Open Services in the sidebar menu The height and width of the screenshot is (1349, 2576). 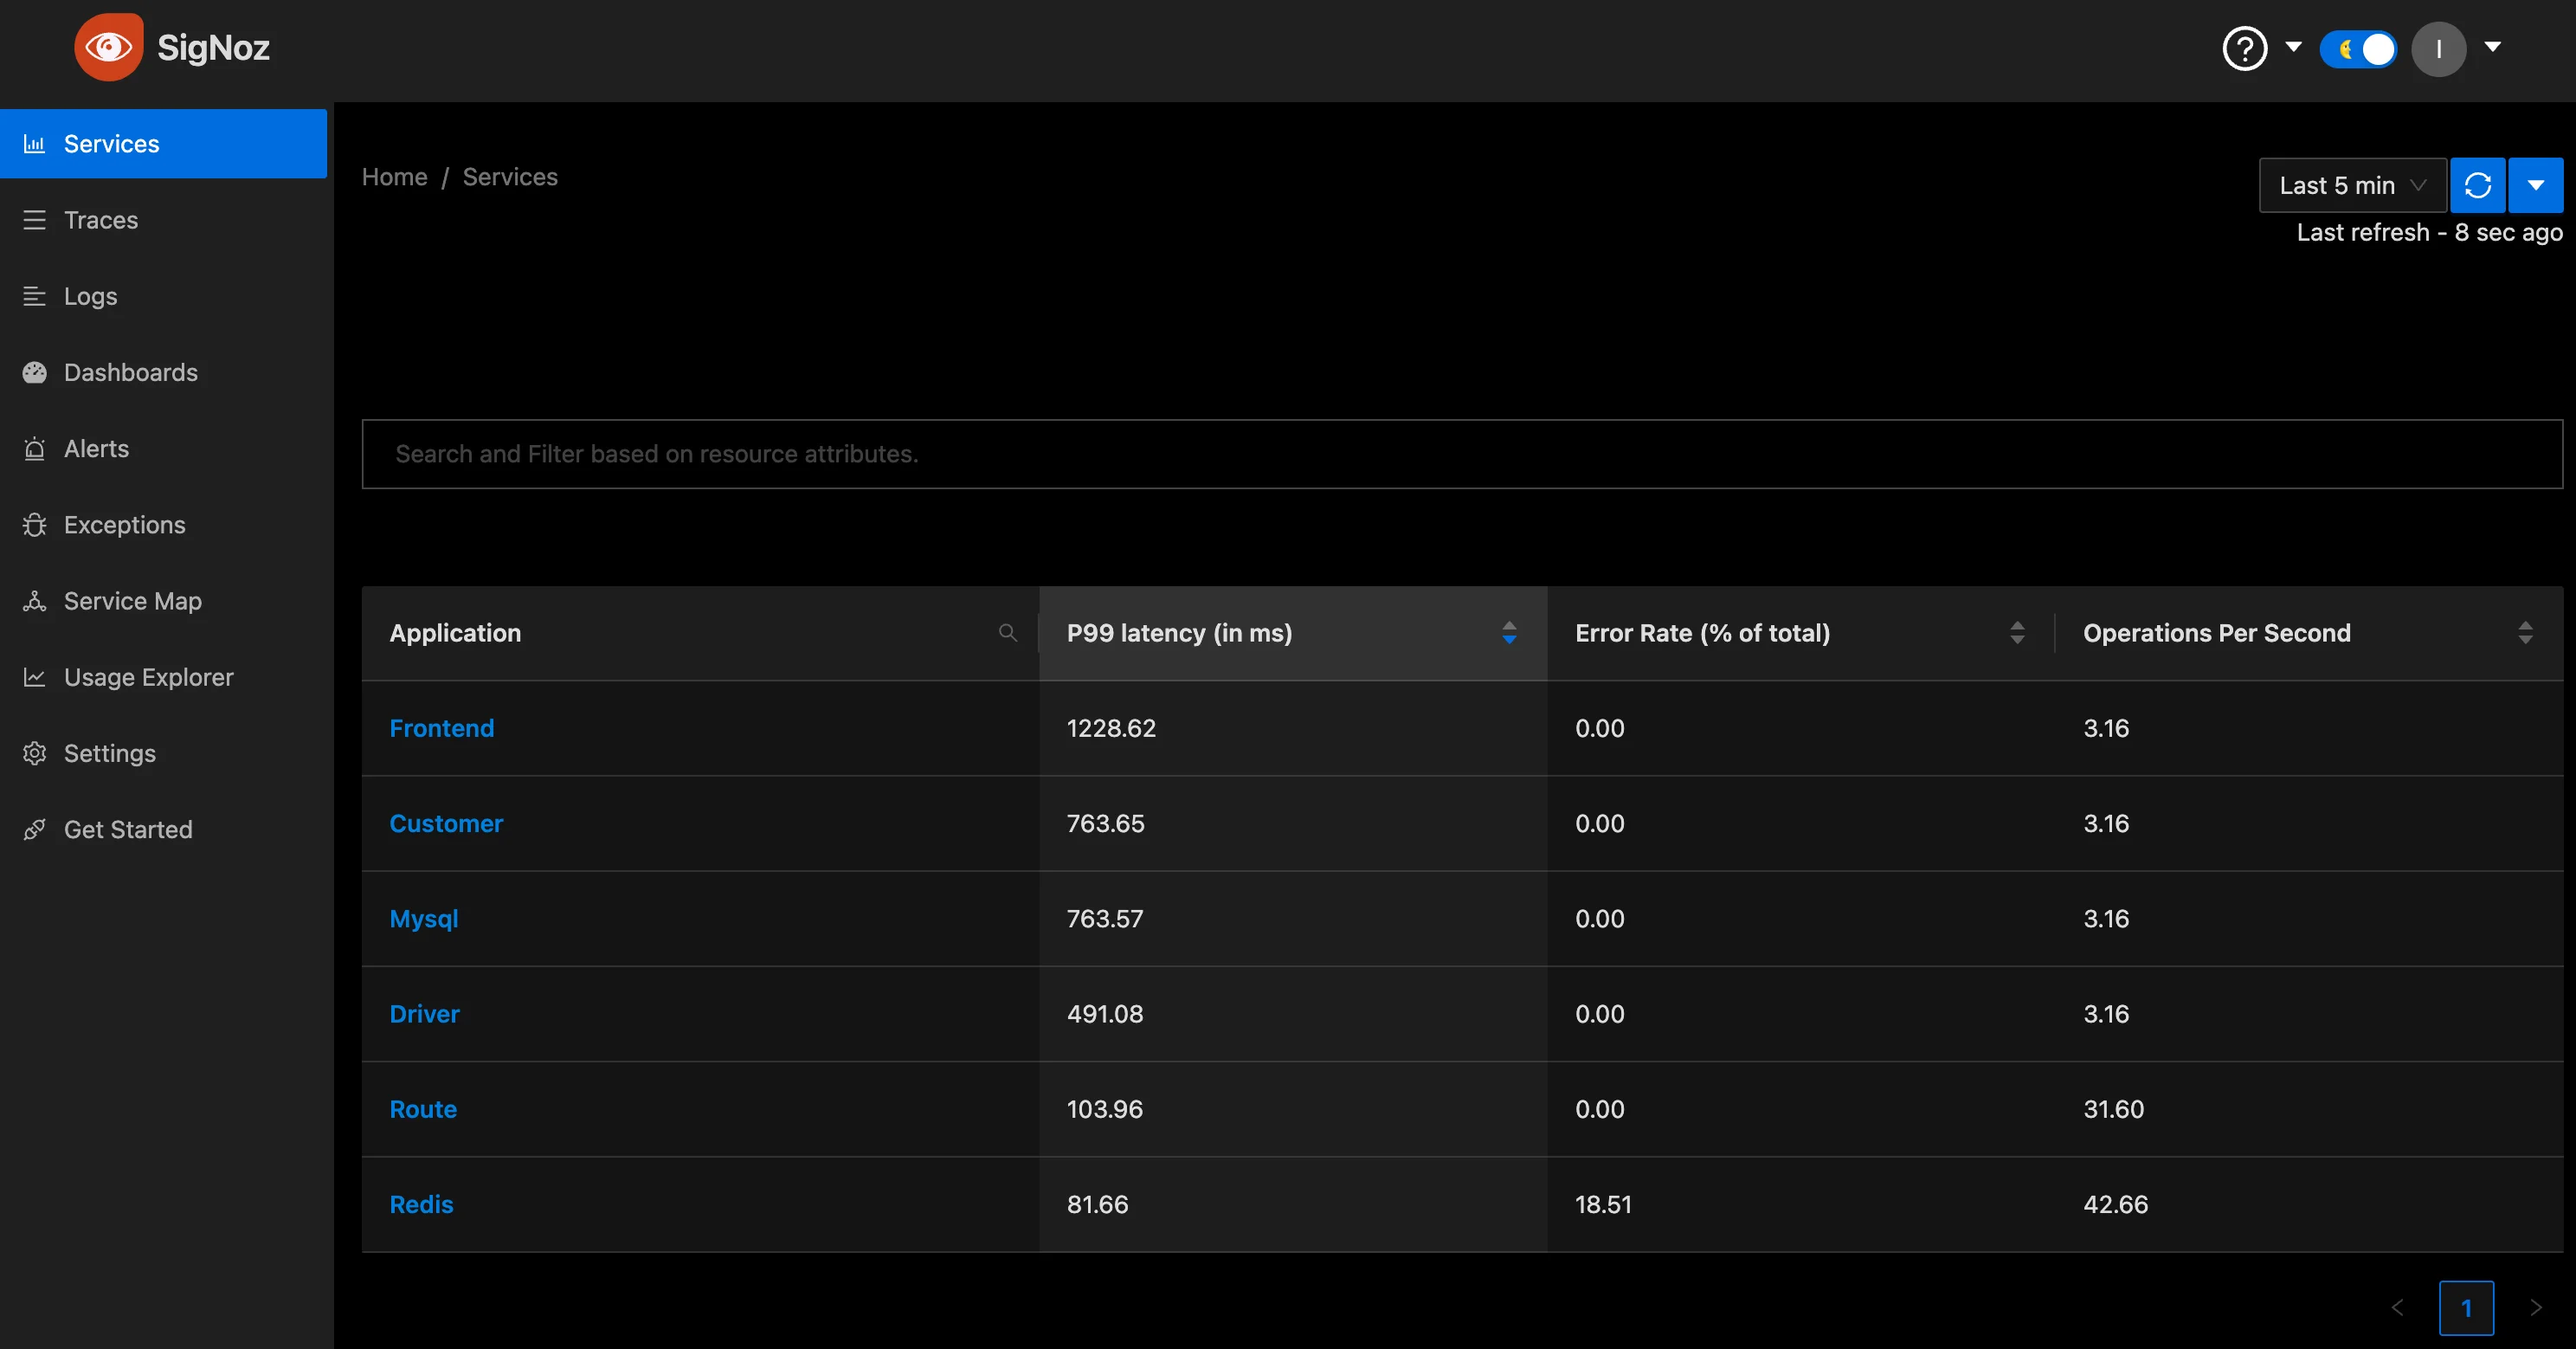click(164, 144)
